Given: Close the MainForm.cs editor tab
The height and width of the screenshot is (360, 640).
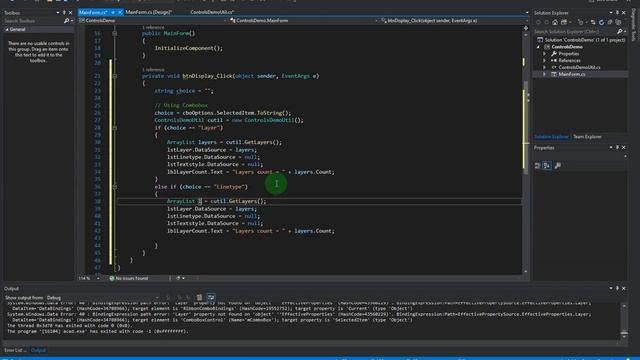Looking at the screenshot, I should pyautogui.click(x=120, y=12).
